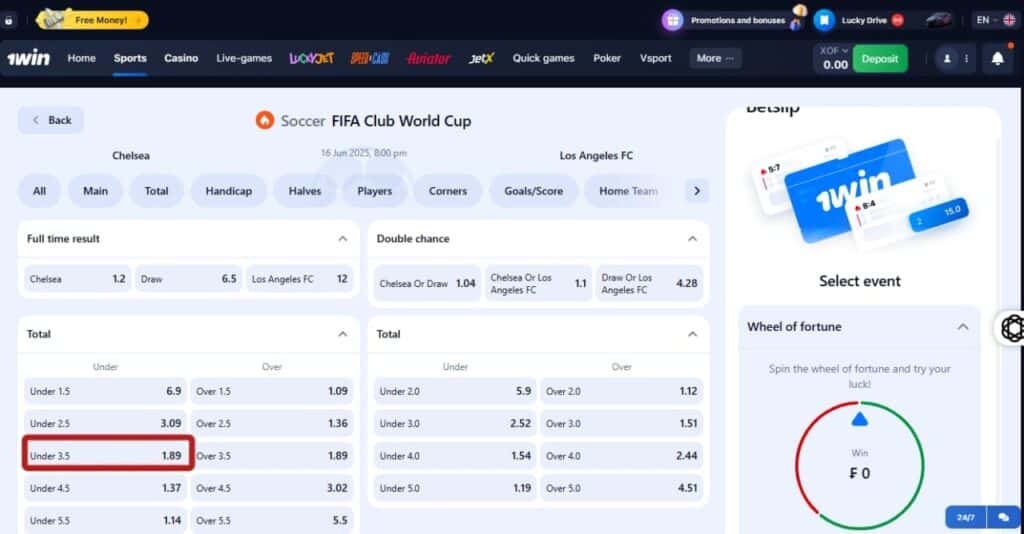Open the Sports menu item
This screenshot has width=1024, height=534.
(130, 58)
